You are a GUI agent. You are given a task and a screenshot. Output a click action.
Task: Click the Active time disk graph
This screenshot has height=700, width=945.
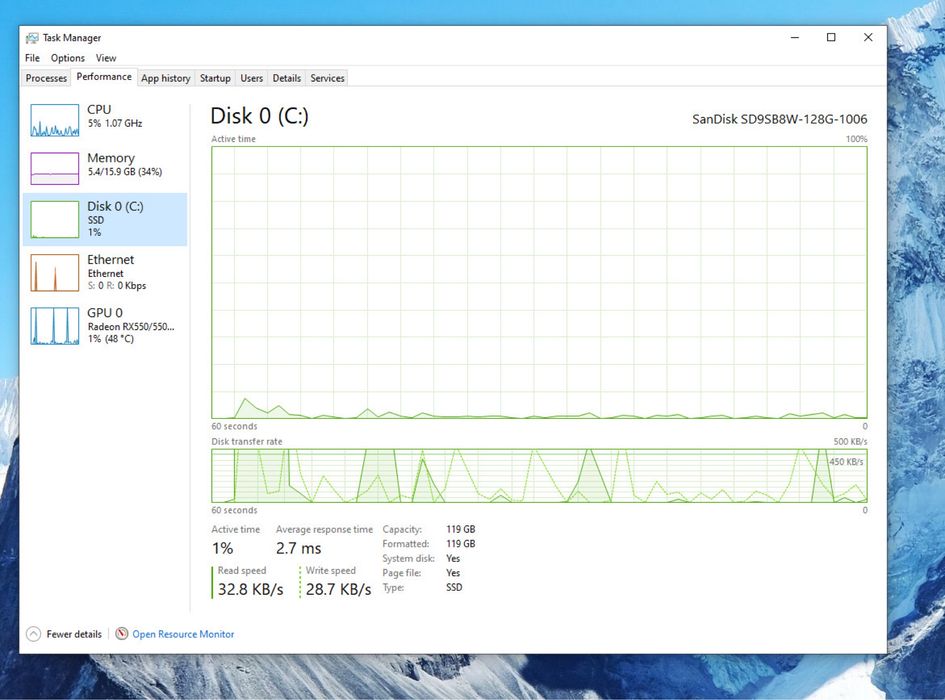click(x=539, y=282)
